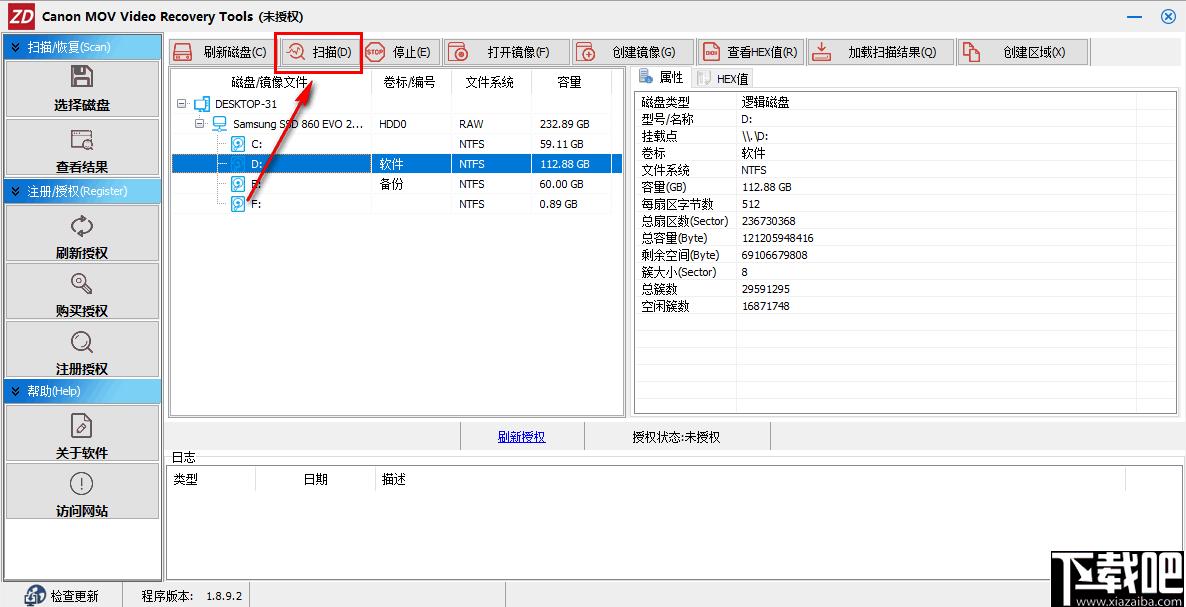The image size is (1186, 607).
Task: Click the 授权状态:未授权 status text
Action: pyautogui.click(x=676, y=437)
